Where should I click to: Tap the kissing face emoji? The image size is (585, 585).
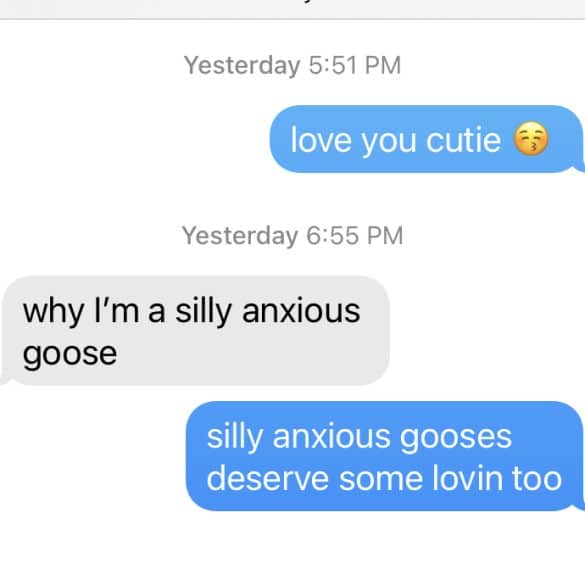click(531, 139)
